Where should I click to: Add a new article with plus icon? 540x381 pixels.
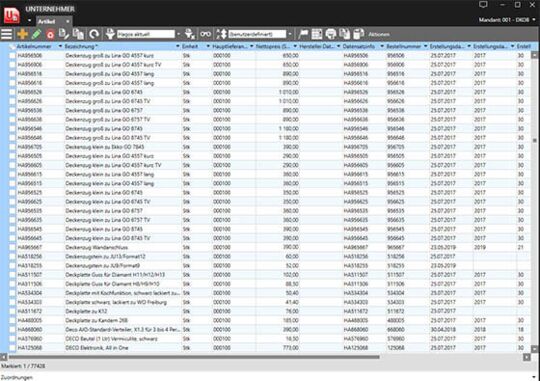[x=22, y=34]
